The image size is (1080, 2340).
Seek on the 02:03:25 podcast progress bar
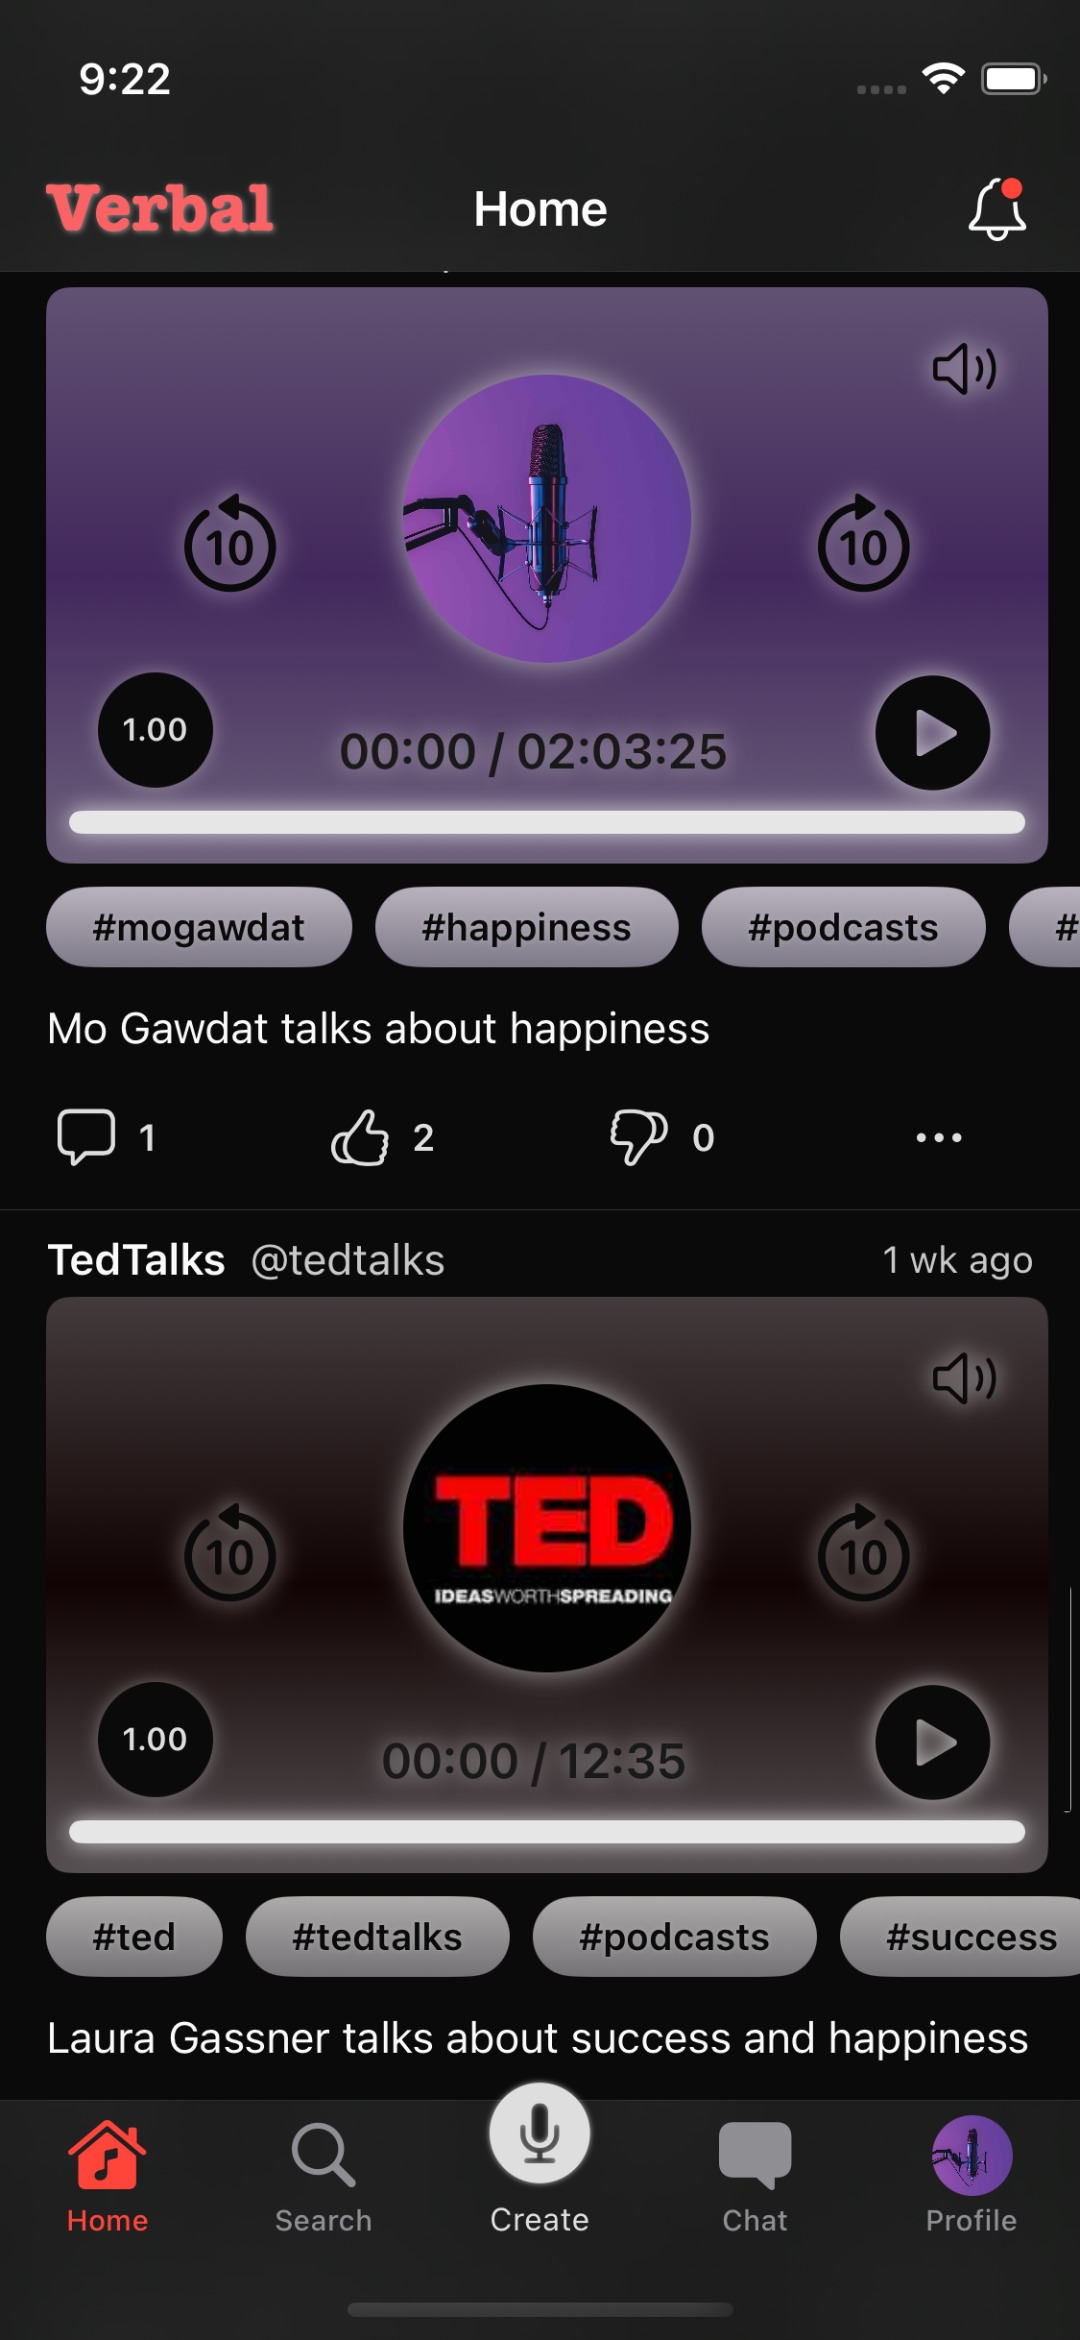(x=547, y=822)
